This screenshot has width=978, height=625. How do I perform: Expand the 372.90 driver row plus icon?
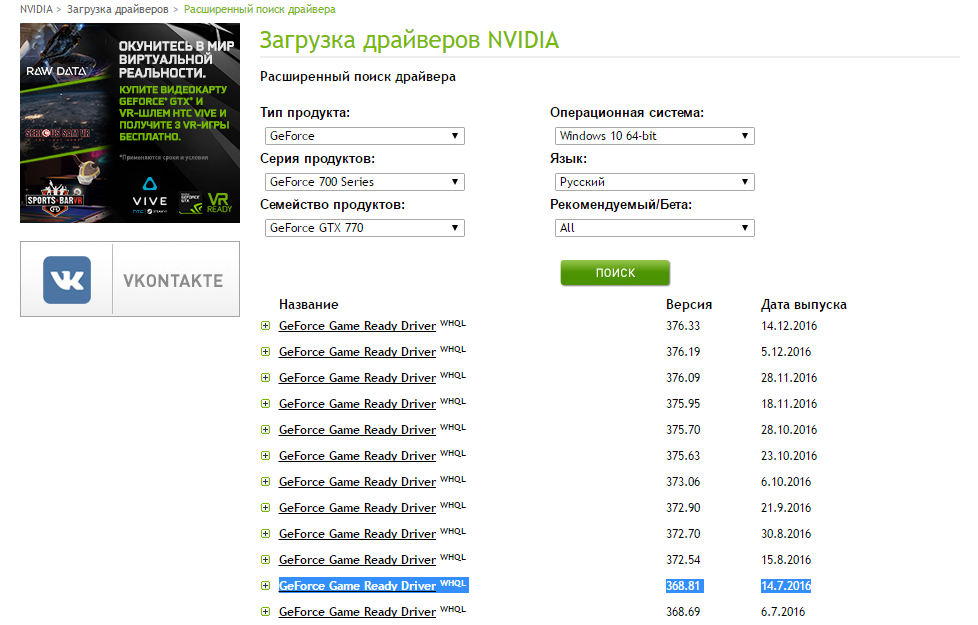tap(266, 508)
